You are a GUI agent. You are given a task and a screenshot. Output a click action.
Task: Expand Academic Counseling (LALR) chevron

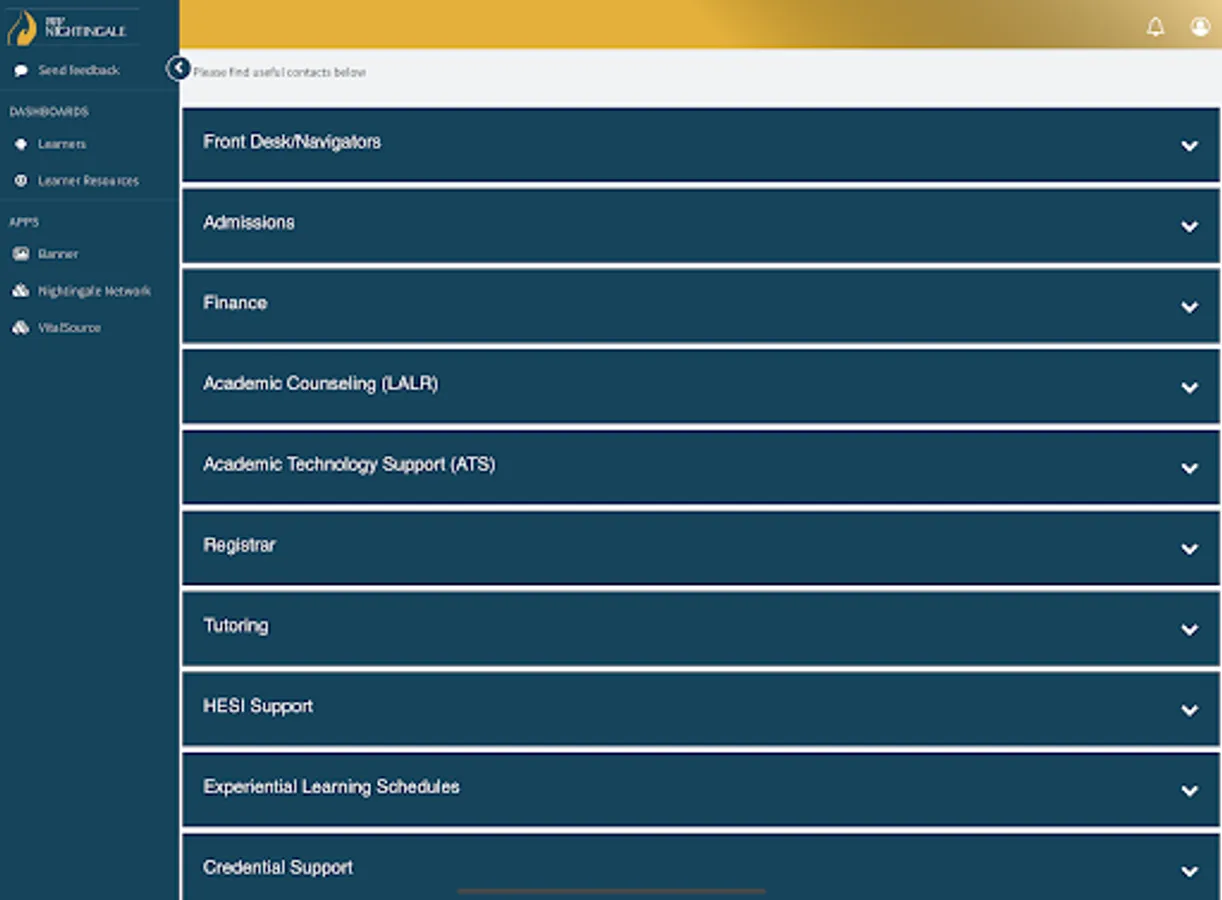click(1189, 388)
